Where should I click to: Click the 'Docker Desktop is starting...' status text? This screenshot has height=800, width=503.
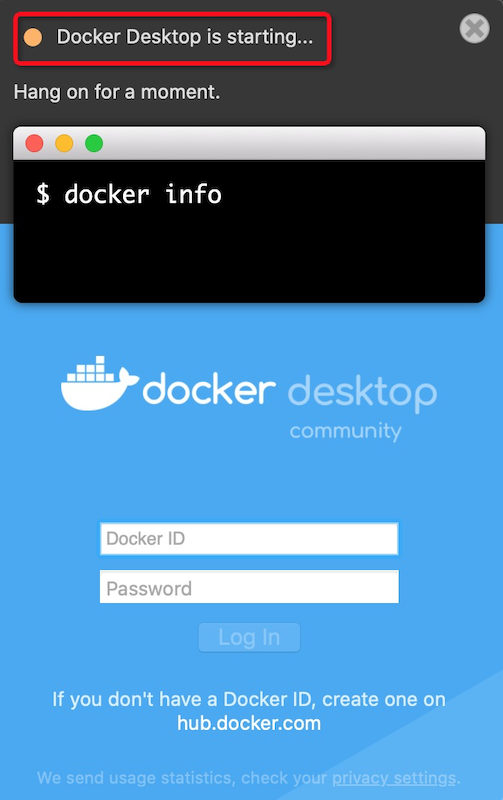tap(185, 37)
